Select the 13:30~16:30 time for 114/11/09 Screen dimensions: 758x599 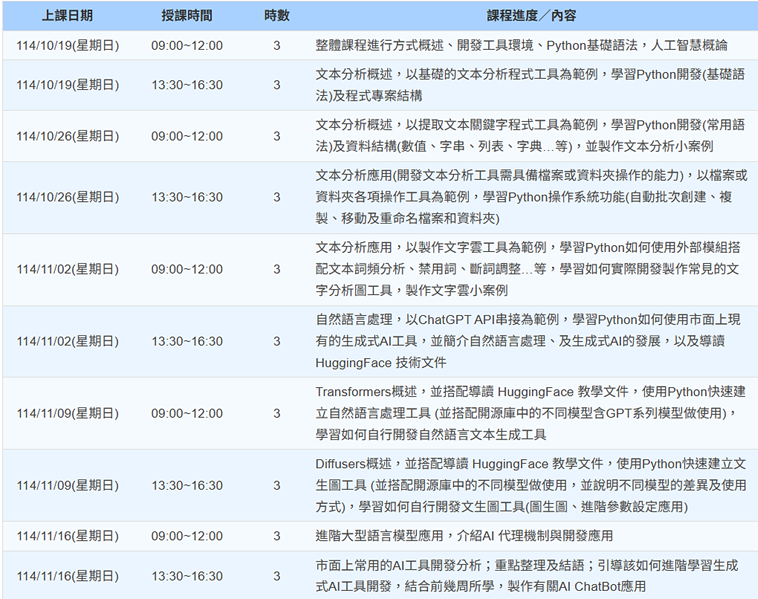pyautogui.click(x=187, y=485)
